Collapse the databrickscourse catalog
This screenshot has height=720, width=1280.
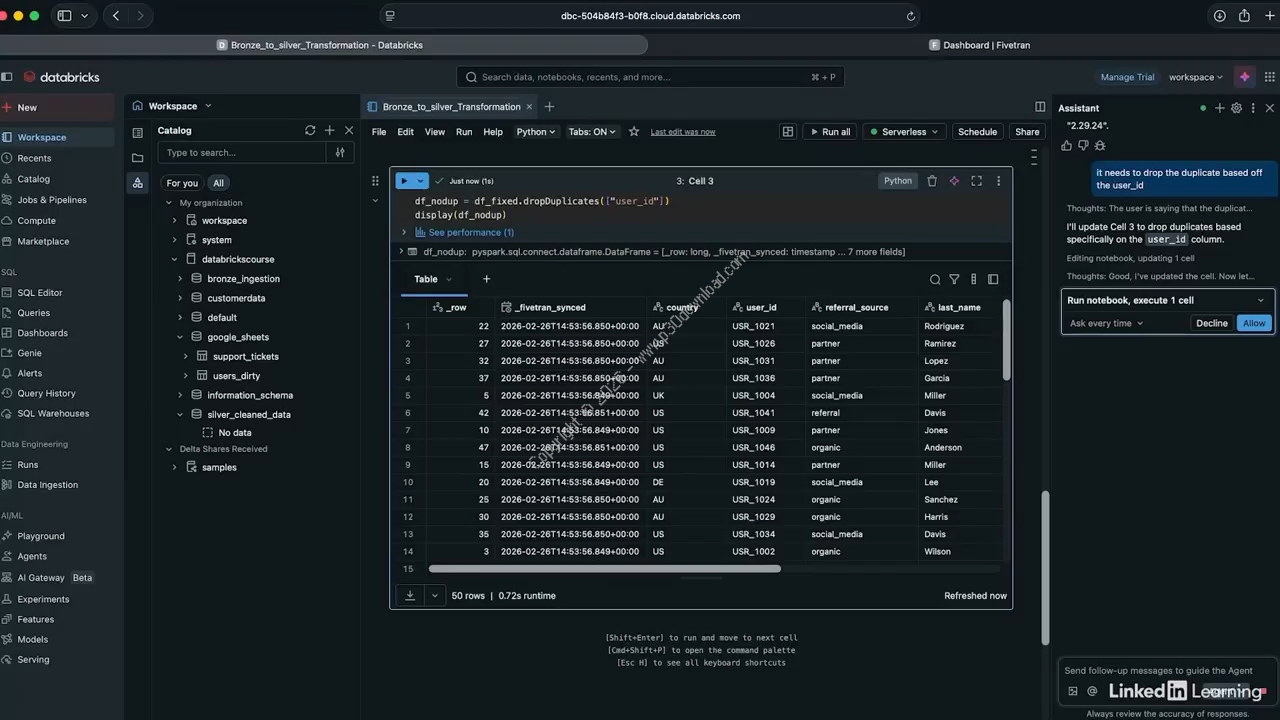coord(175,259)
